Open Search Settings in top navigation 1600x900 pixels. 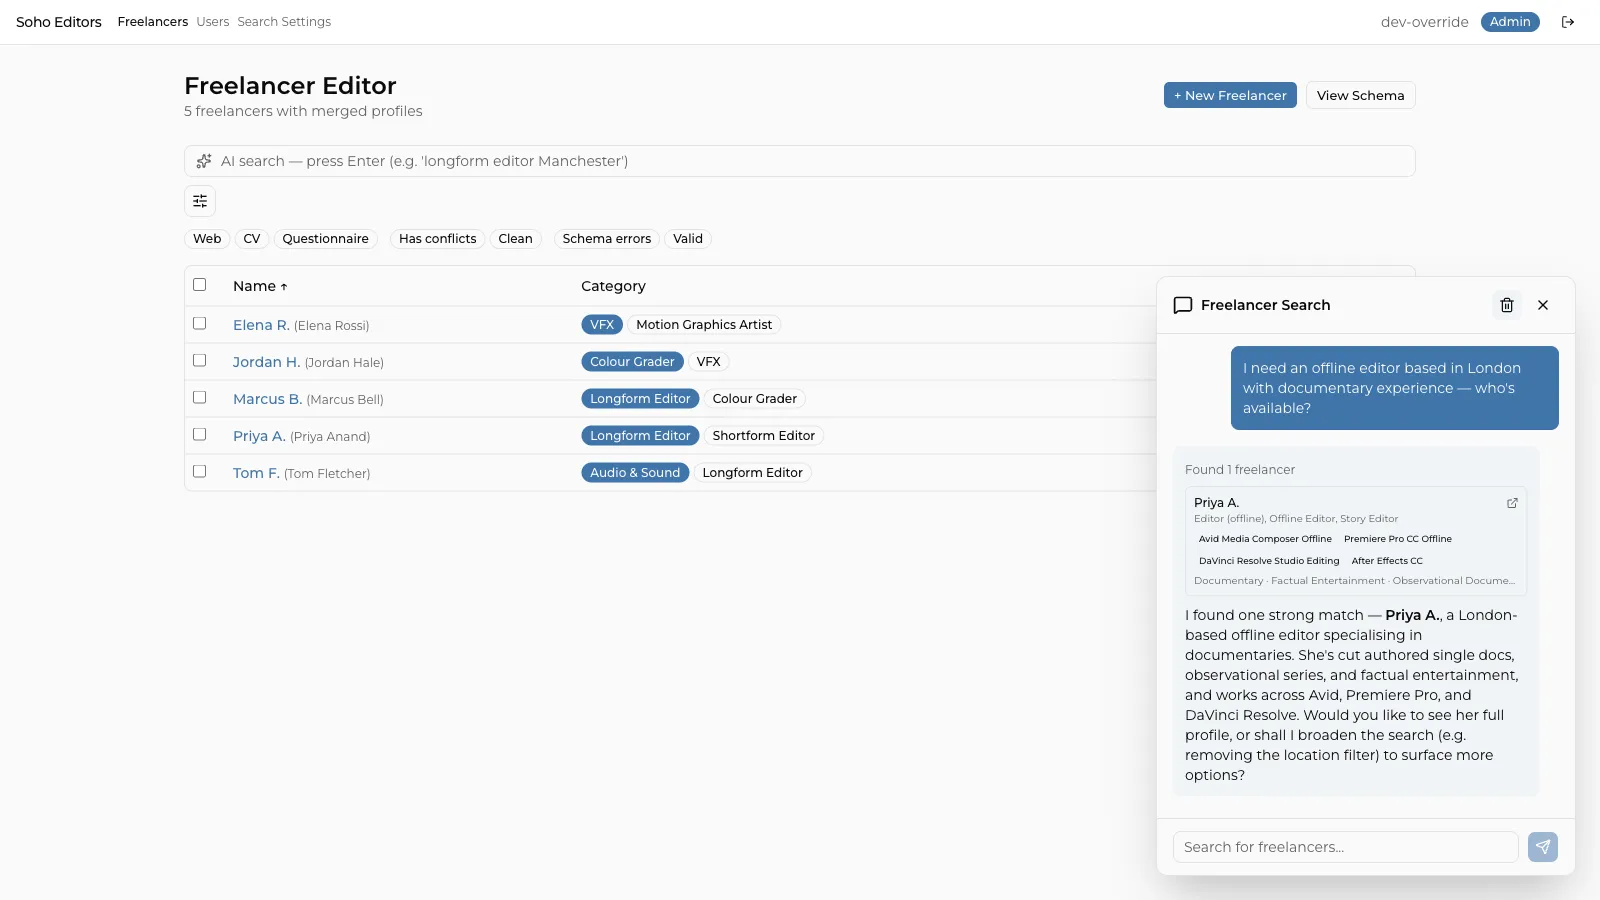pyautogui.click(x=284, y=22)
